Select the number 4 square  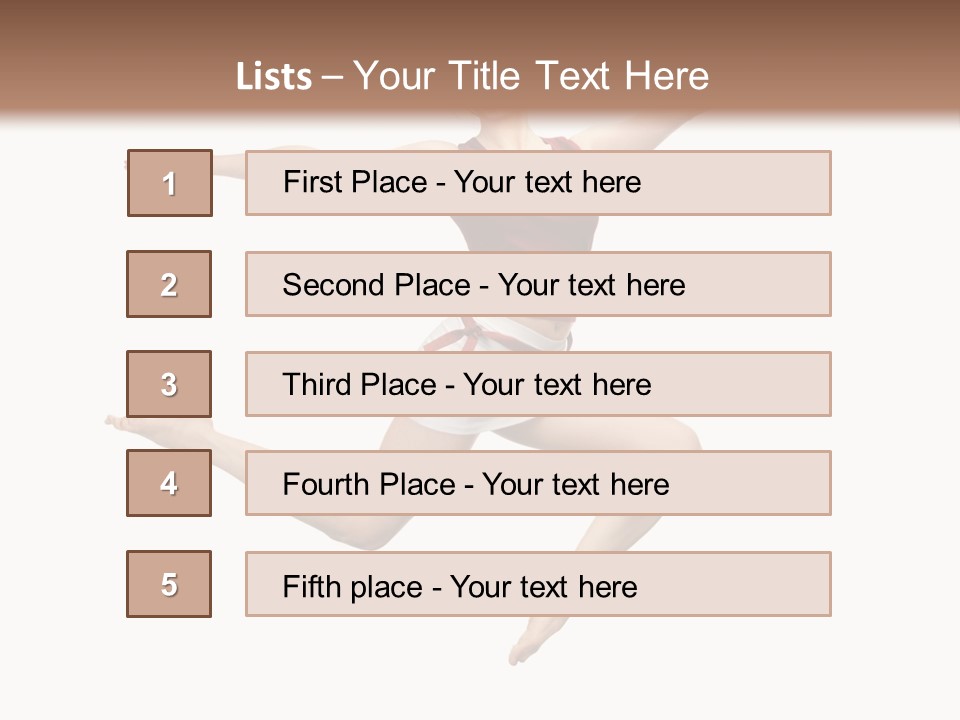pos(169,483)
